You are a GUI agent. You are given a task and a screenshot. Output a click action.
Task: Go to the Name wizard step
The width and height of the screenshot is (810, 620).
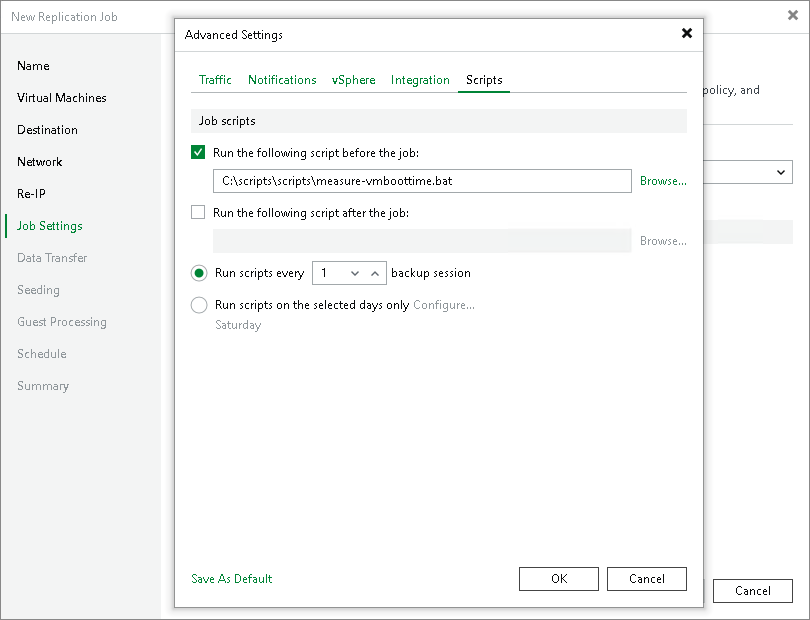pos(33,66)
